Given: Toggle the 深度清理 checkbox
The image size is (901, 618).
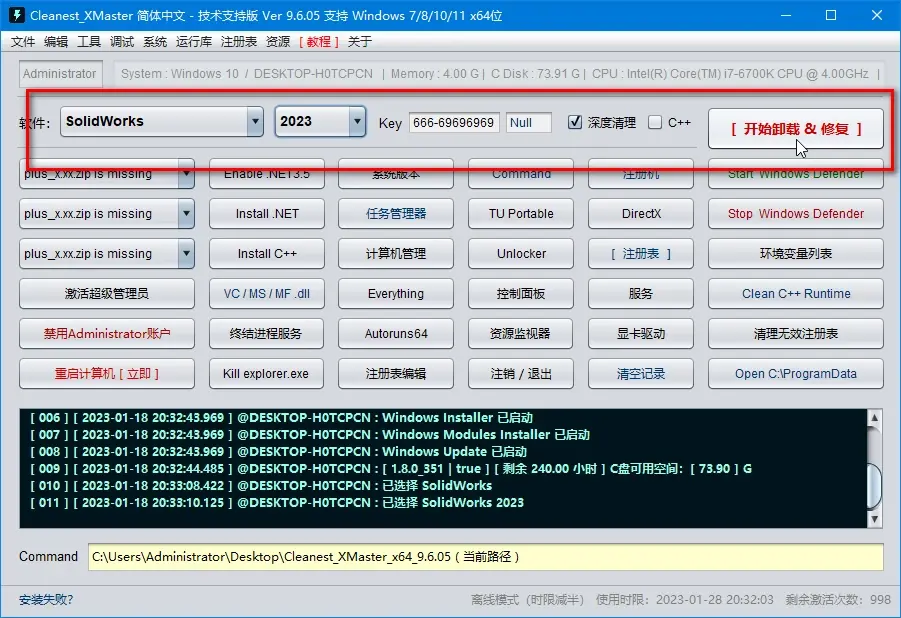Looking at the screenshot, I should (575, 122).
